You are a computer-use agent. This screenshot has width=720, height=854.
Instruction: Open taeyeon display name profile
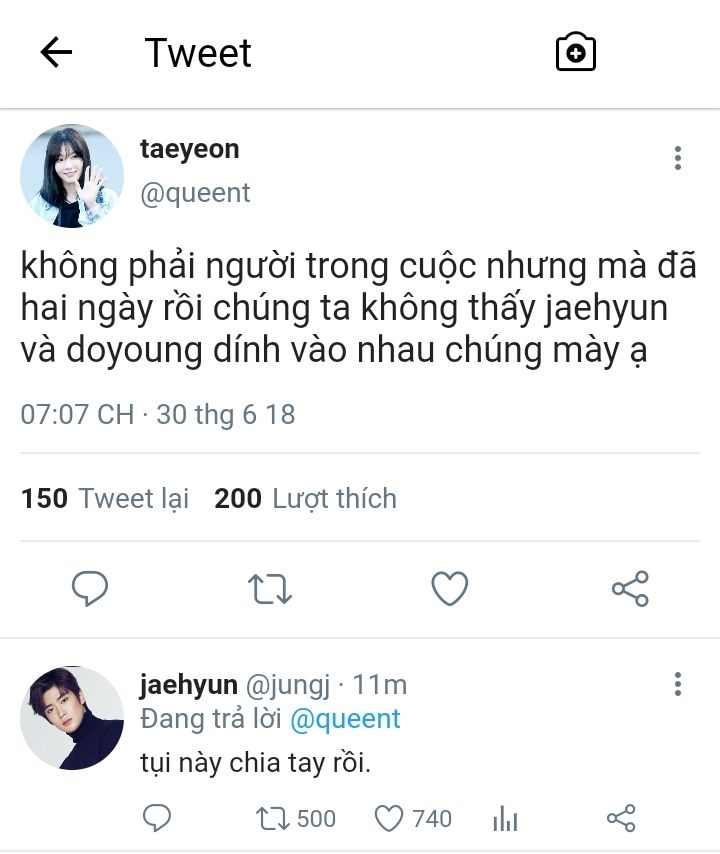pyautogui.click(x=190, y=149)
